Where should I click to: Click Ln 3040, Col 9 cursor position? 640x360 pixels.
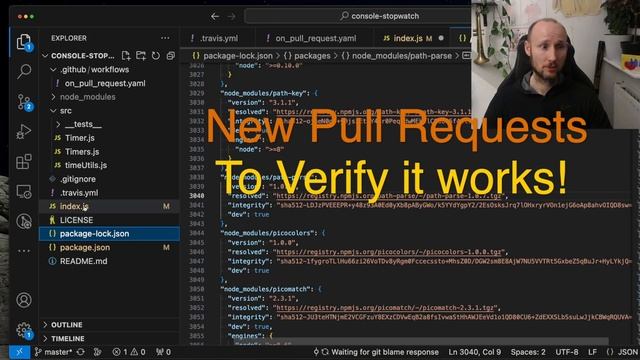475,352
